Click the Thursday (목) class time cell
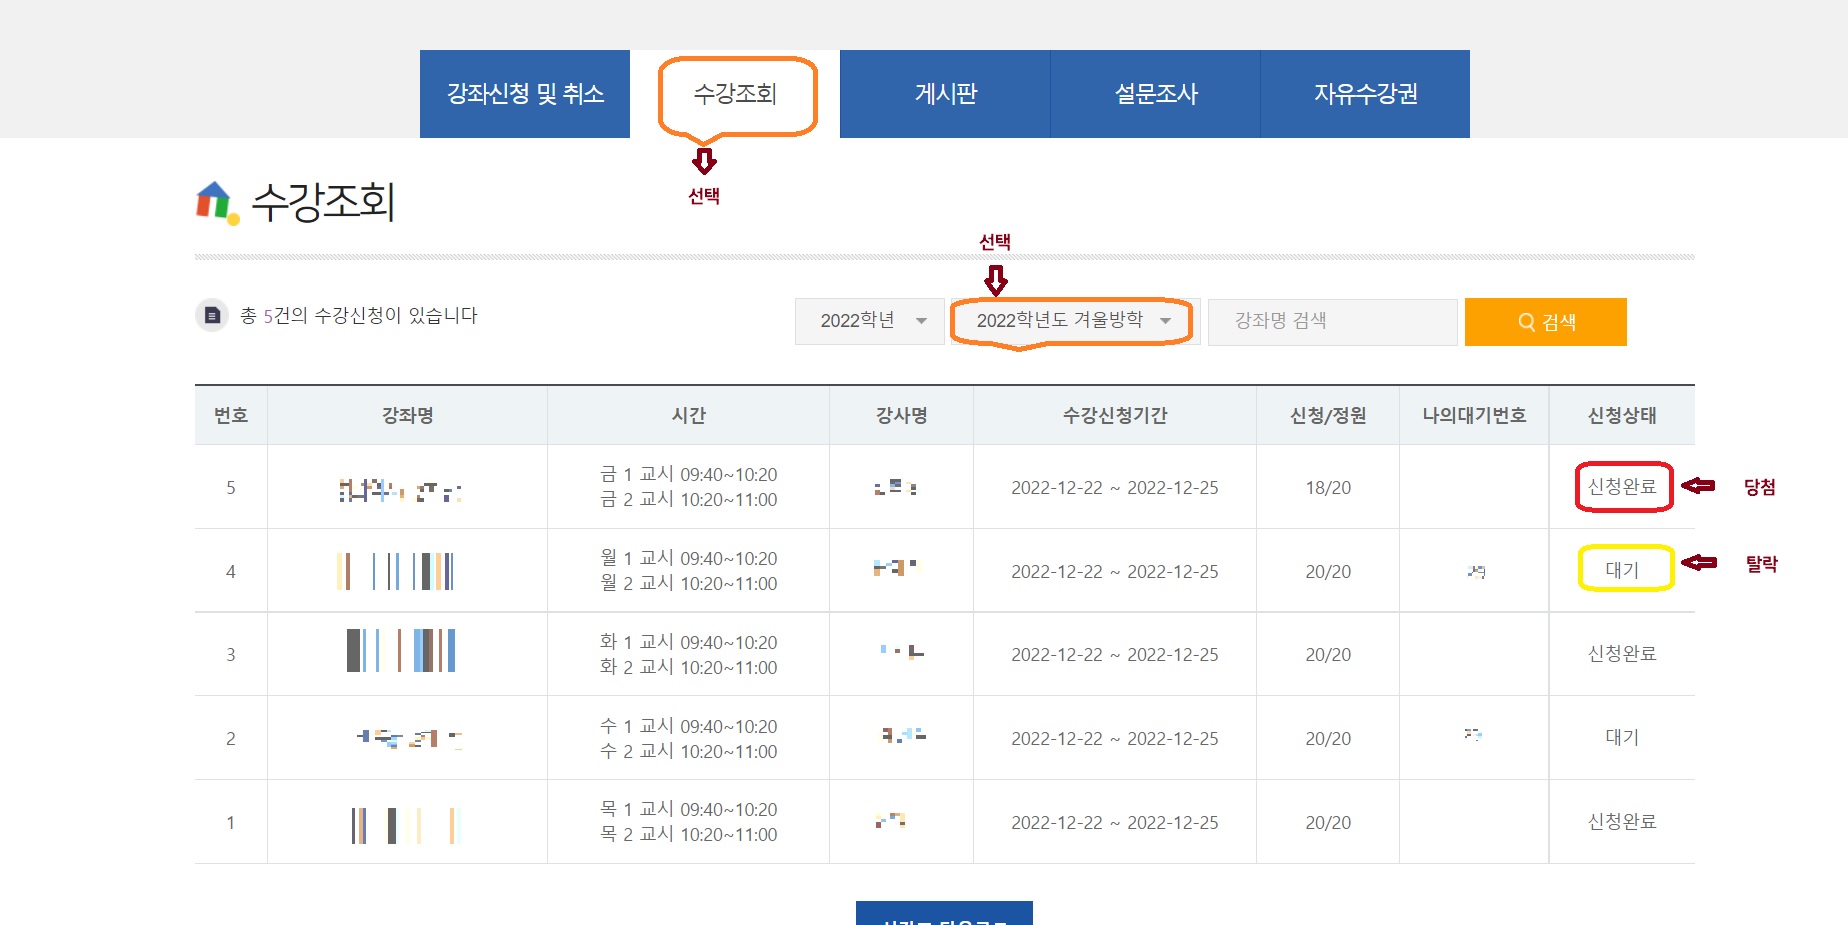Image resolution: width=1848 pixels, height=925 pixels. pos(688,822)
